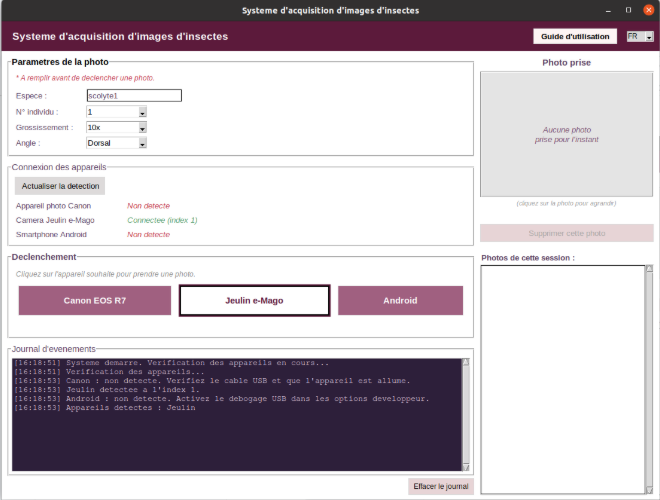Screen dimensions: 660x500
Task: Open the FR language dropdown
Action: tap(640, 37)
